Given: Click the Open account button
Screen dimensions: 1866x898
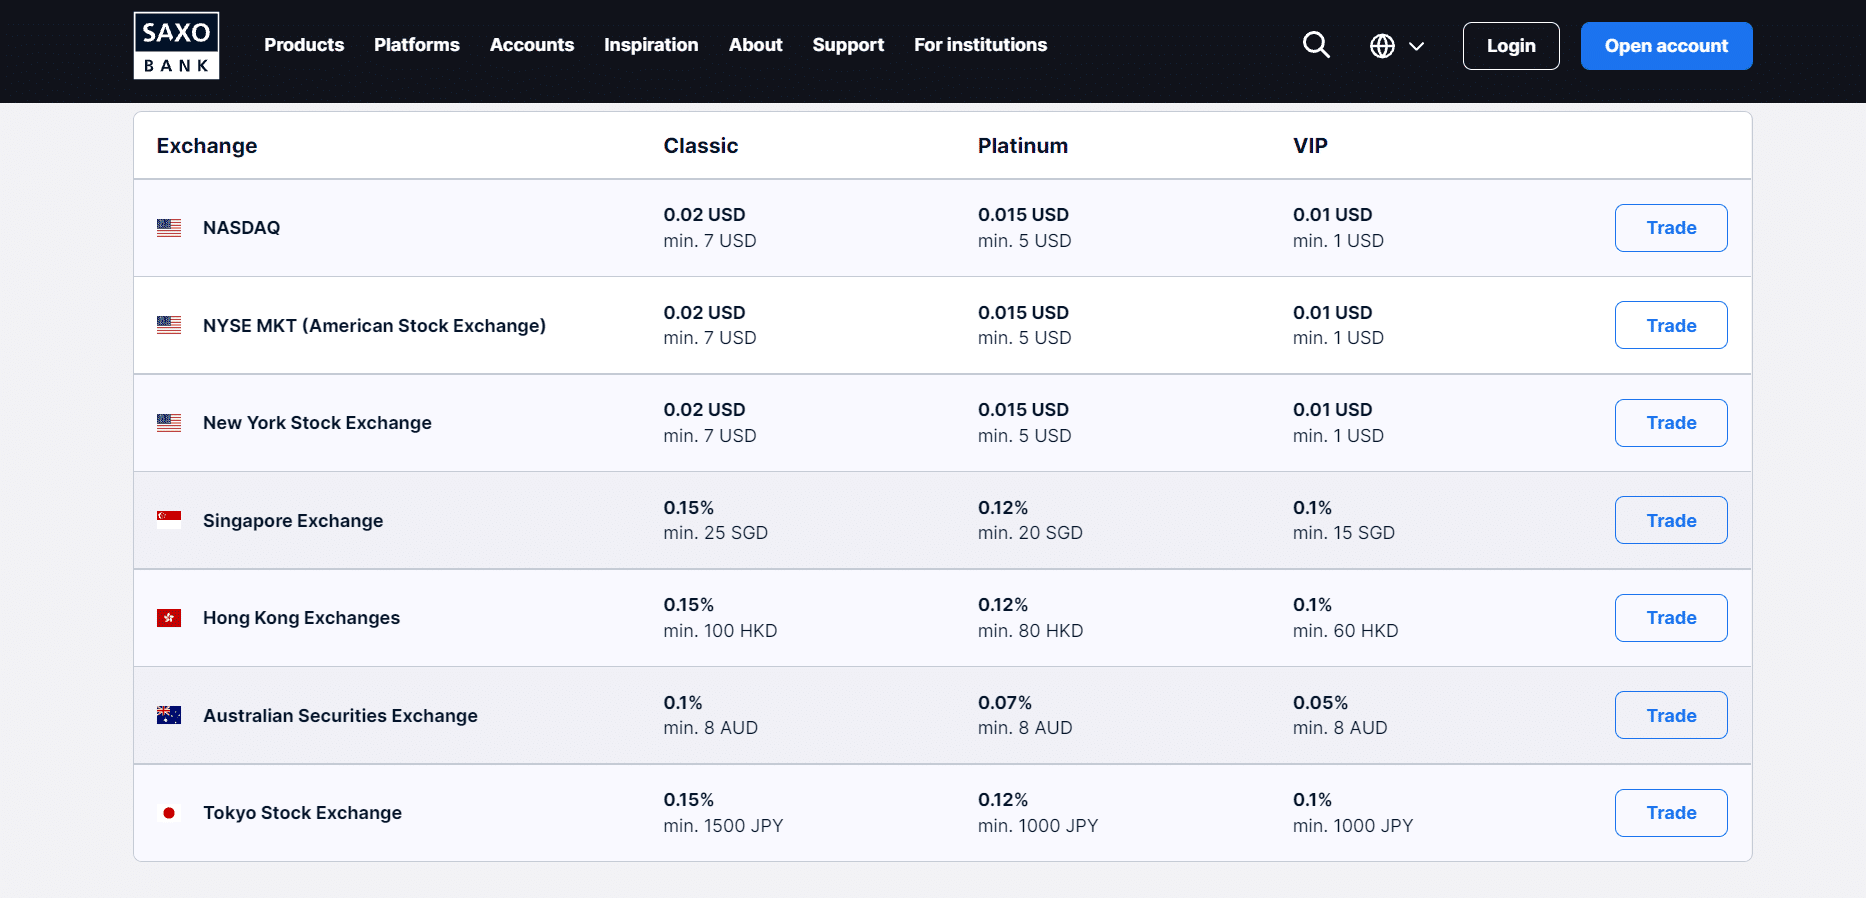Looking at the screenshot, I should pos(1666,46).
